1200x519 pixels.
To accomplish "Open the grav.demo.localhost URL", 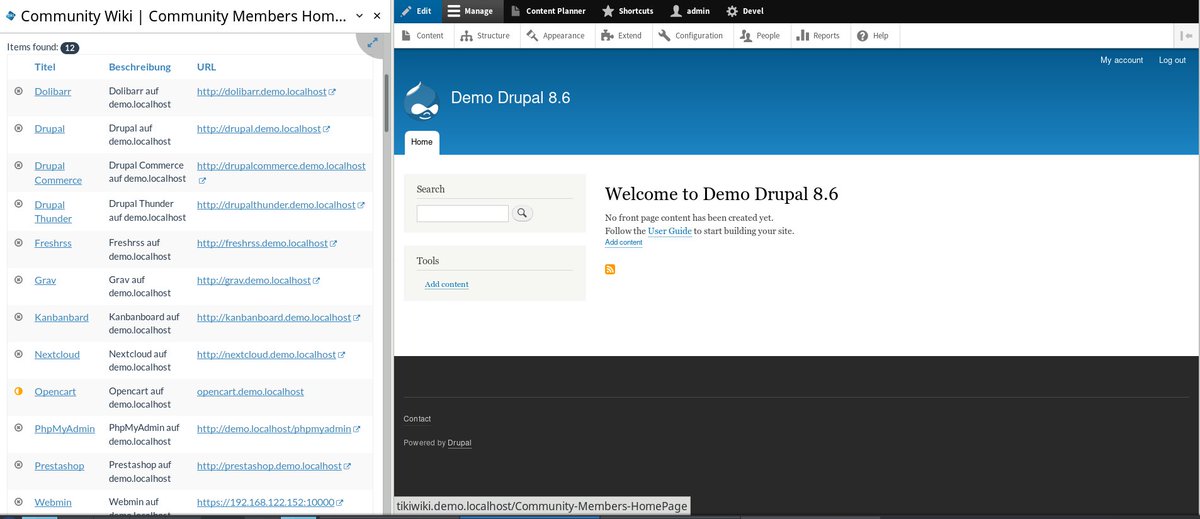I will tap(254, 280).
